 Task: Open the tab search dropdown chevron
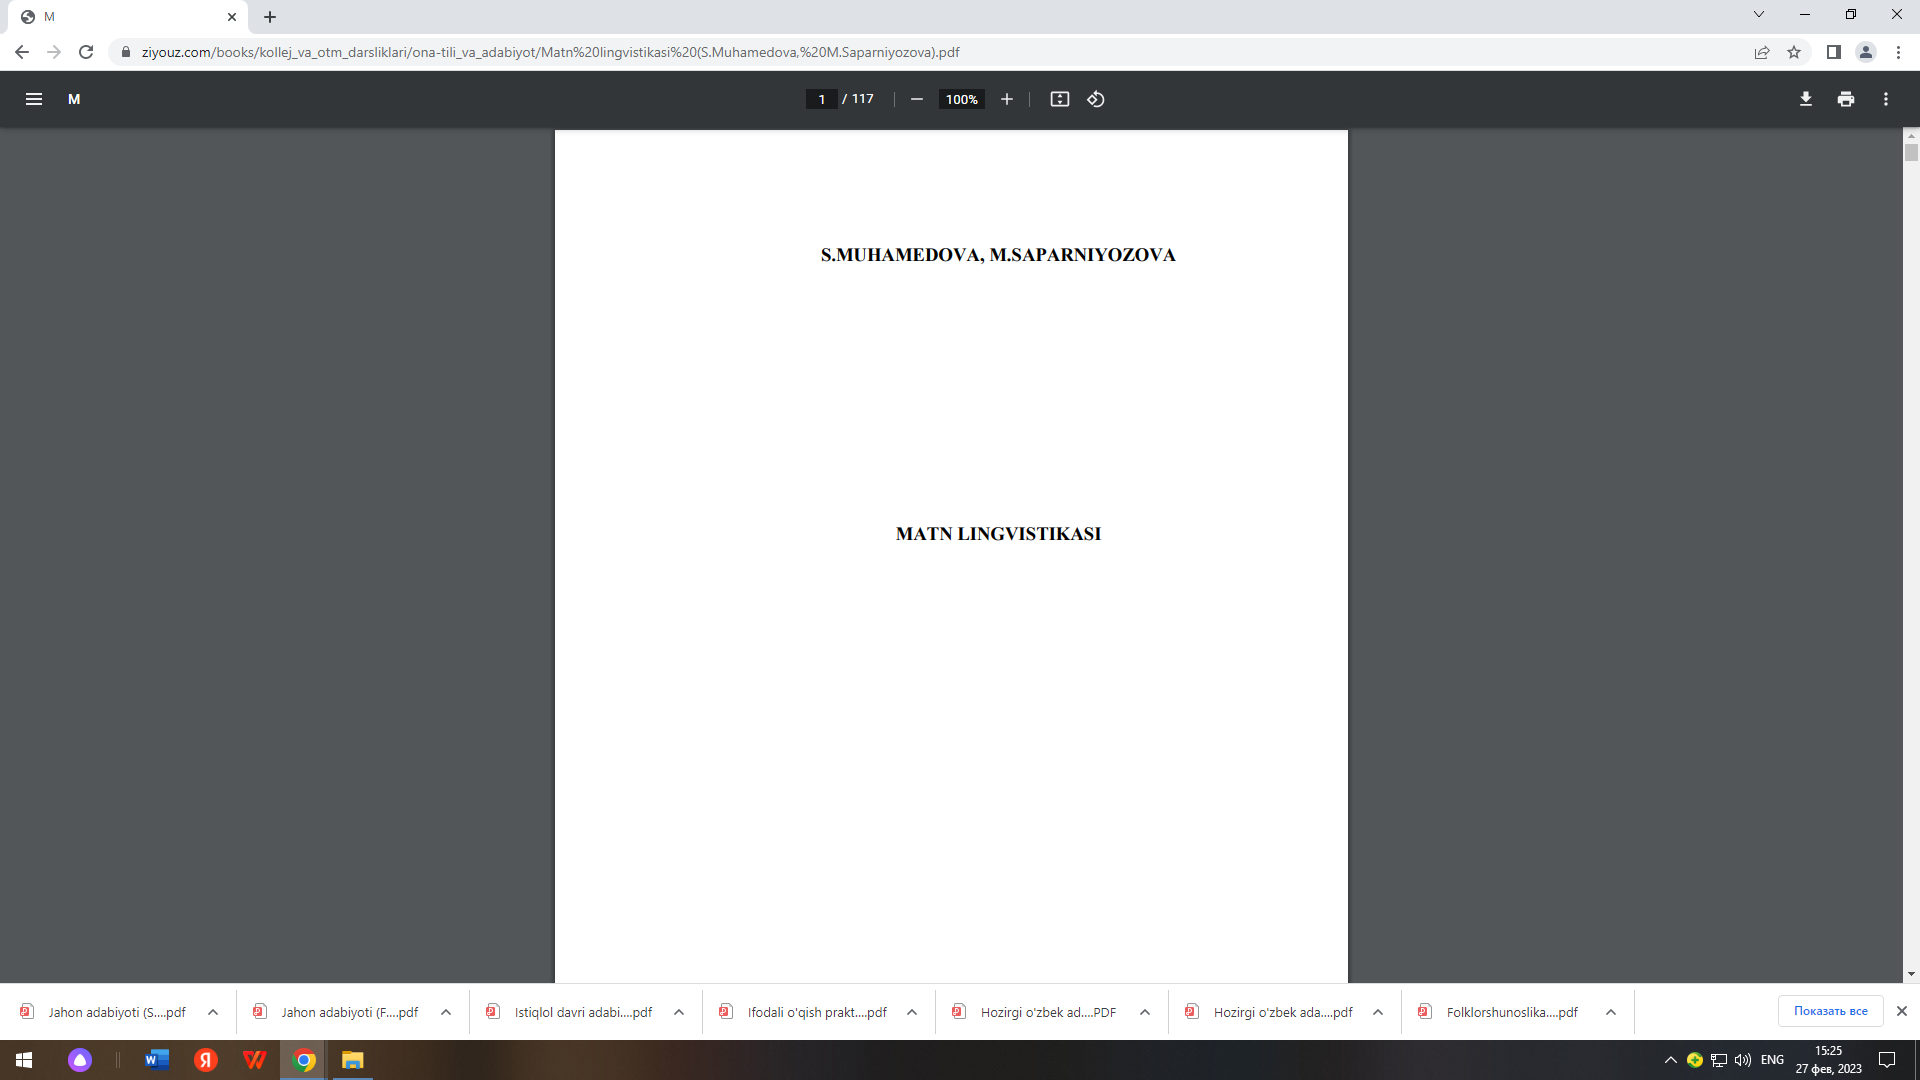click(1758, 15)
